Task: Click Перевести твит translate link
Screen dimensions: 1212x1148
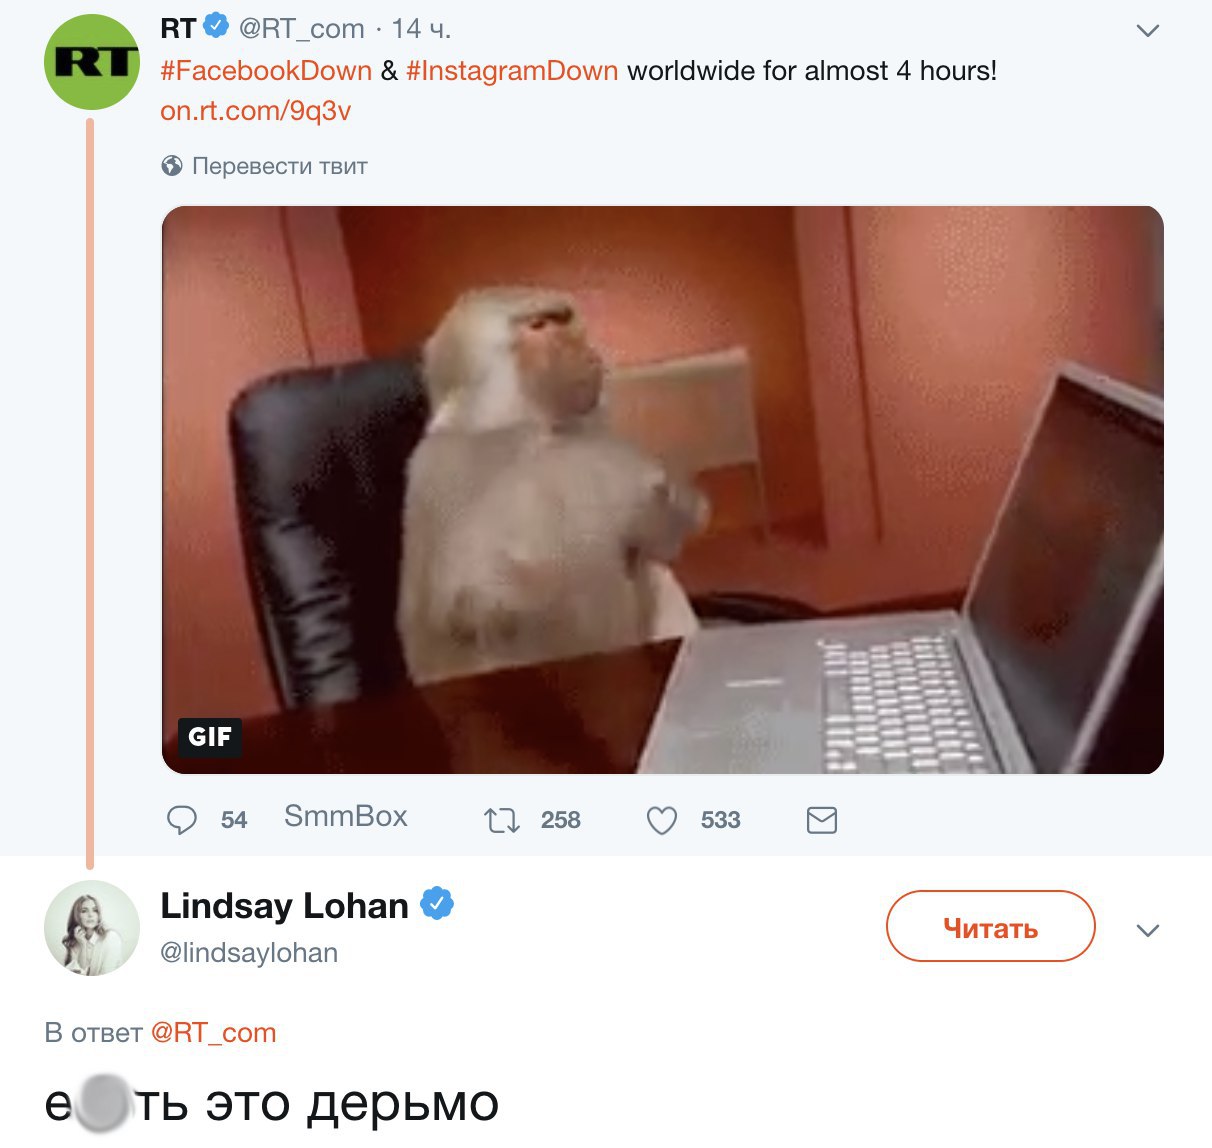Action: (280, 166)
